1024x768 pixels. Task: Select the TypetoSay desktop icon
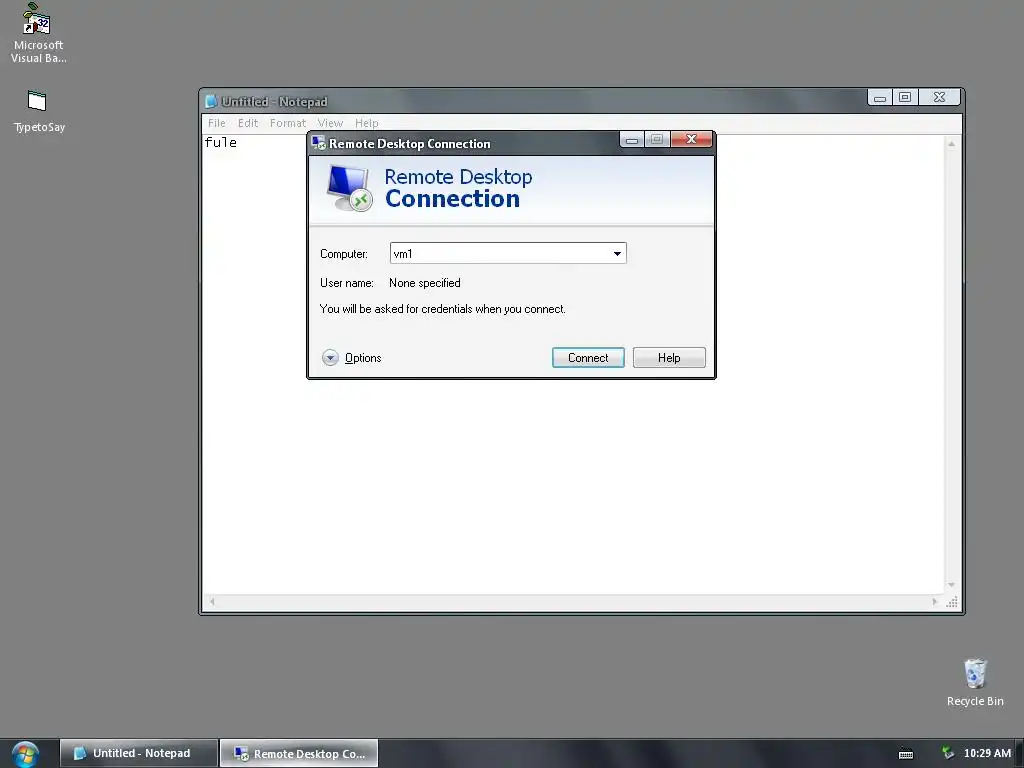(x=39, y=112)
